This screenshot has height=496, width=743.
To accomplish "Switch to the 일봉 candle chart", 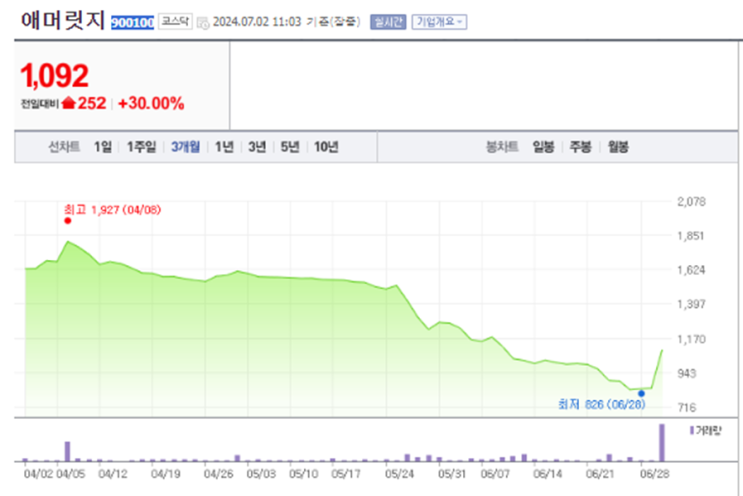I will tap(543, 147).
